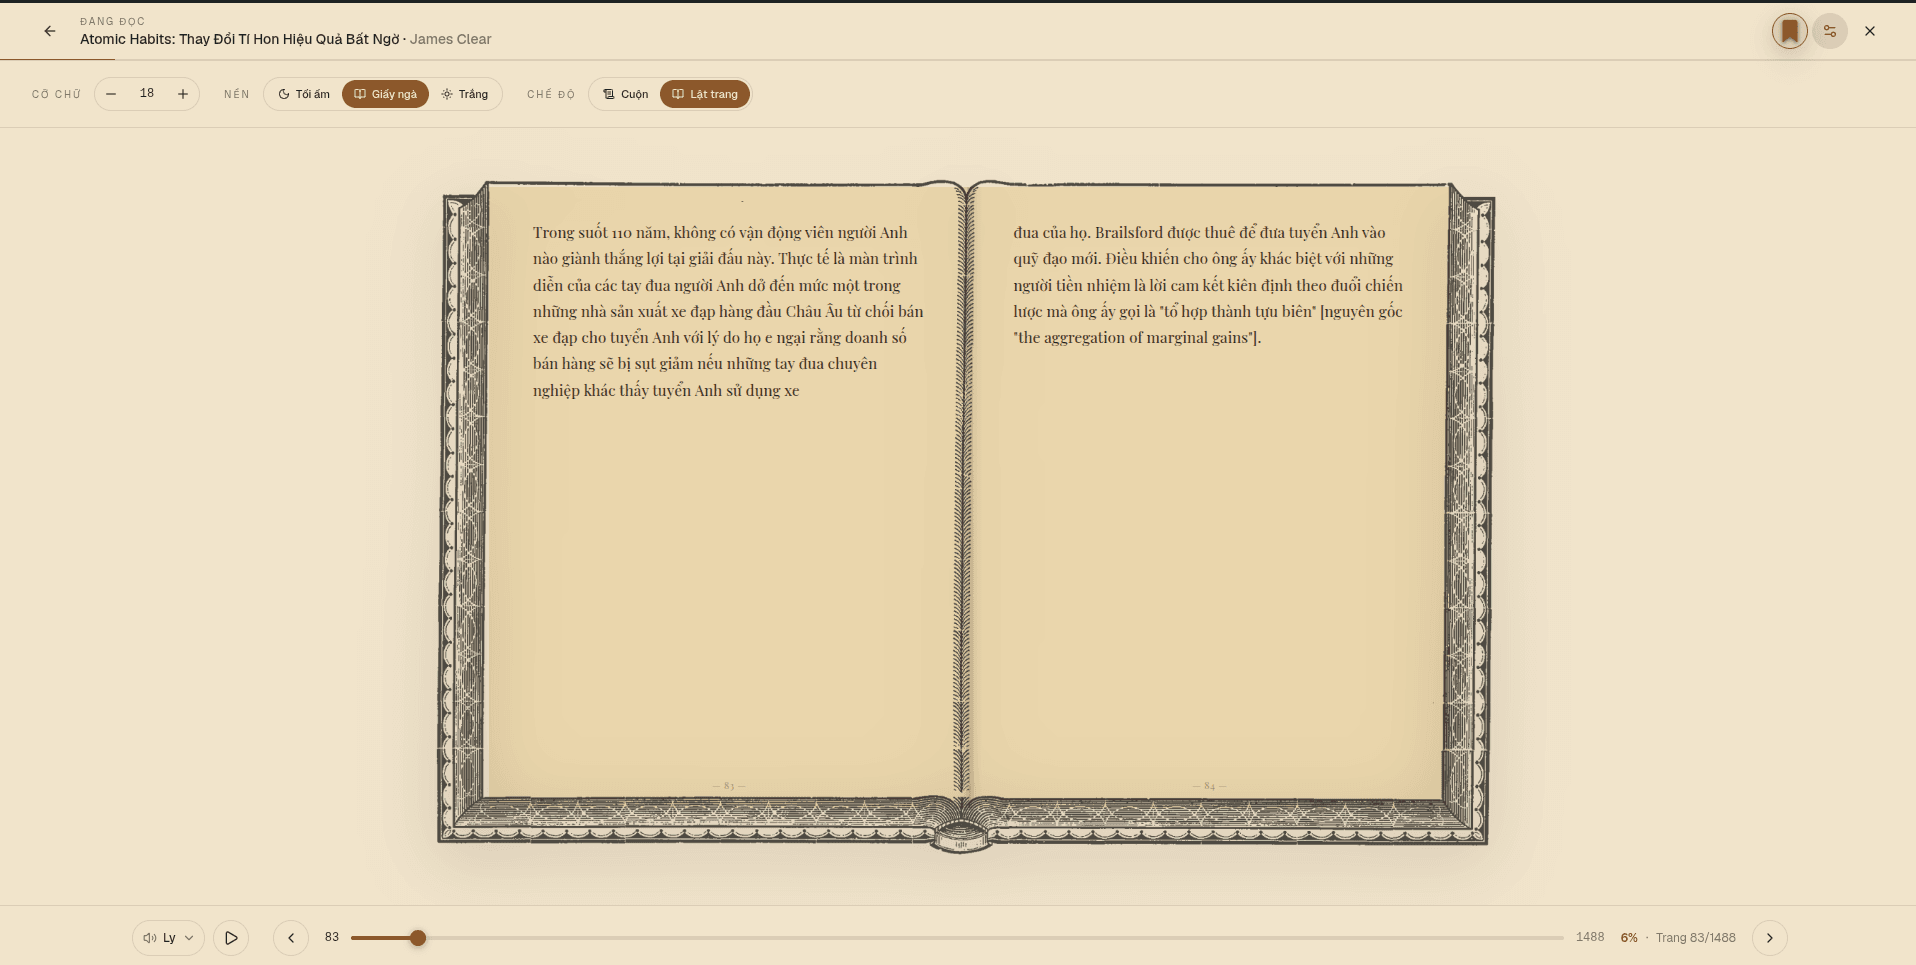This screenshot has width=1916, height=965.
Task: Click the page progress slider handle
Action: tap(418, 938)
